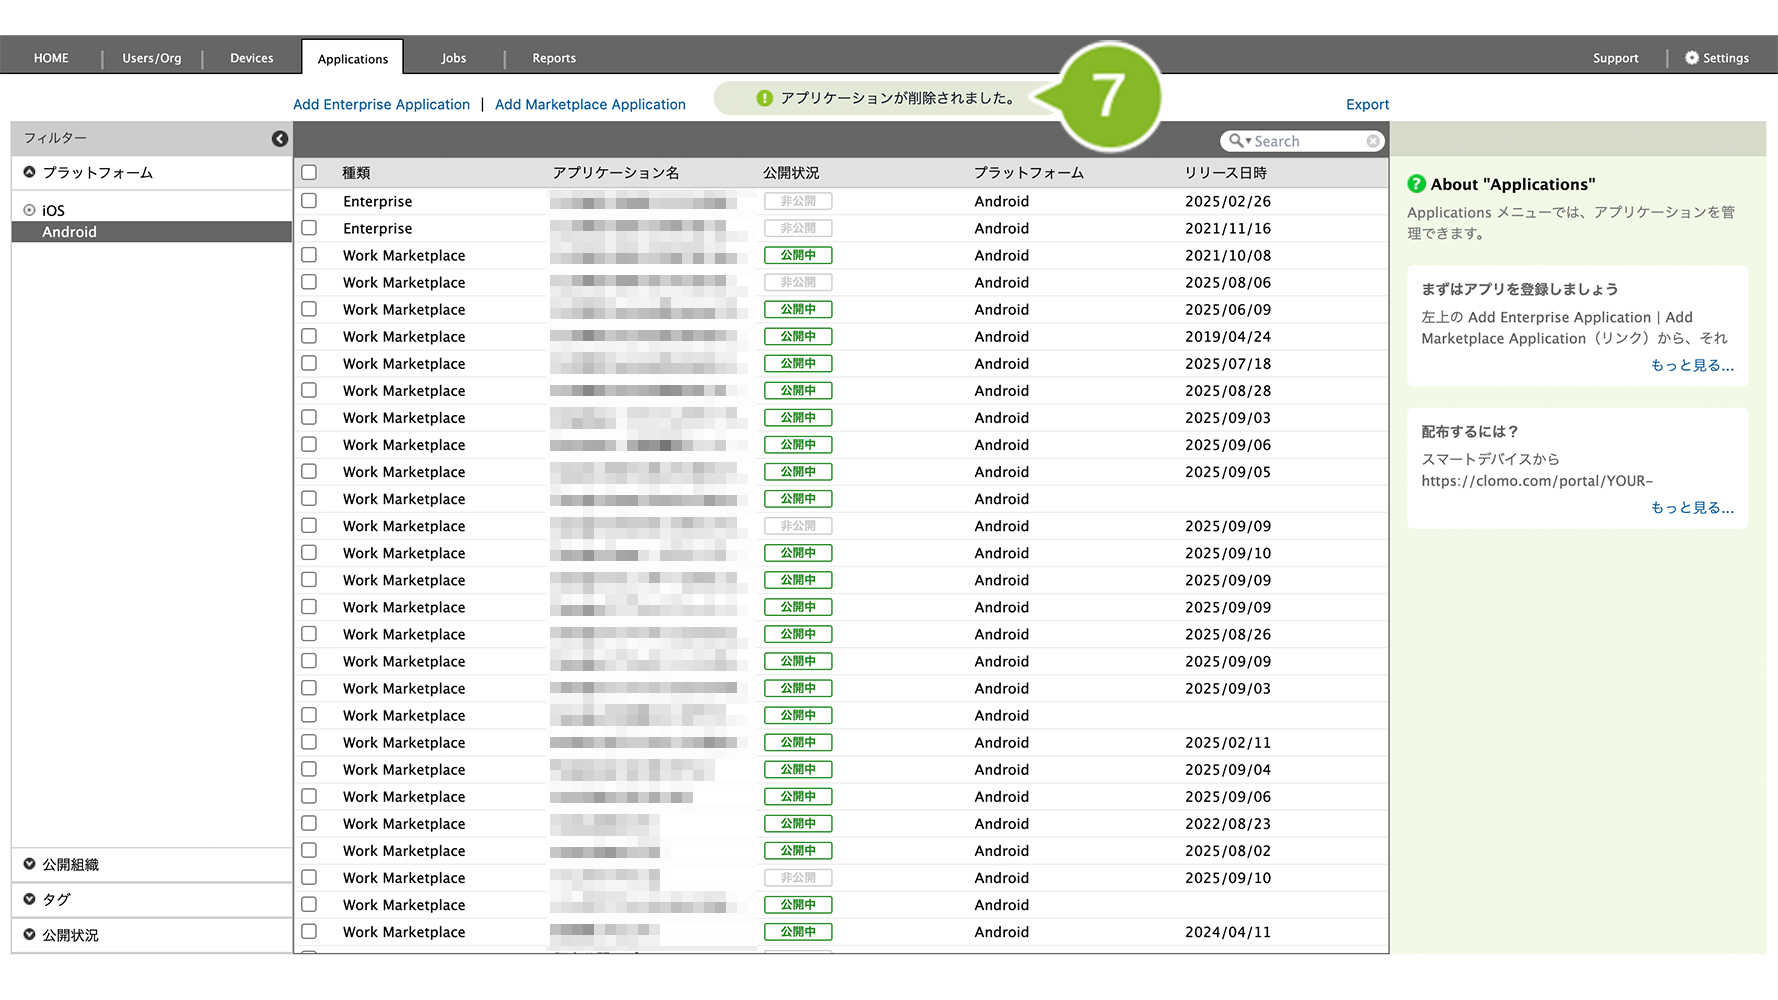
Task: Collapse the プラットフォーム filter section
Action: (x=30, y=172)
